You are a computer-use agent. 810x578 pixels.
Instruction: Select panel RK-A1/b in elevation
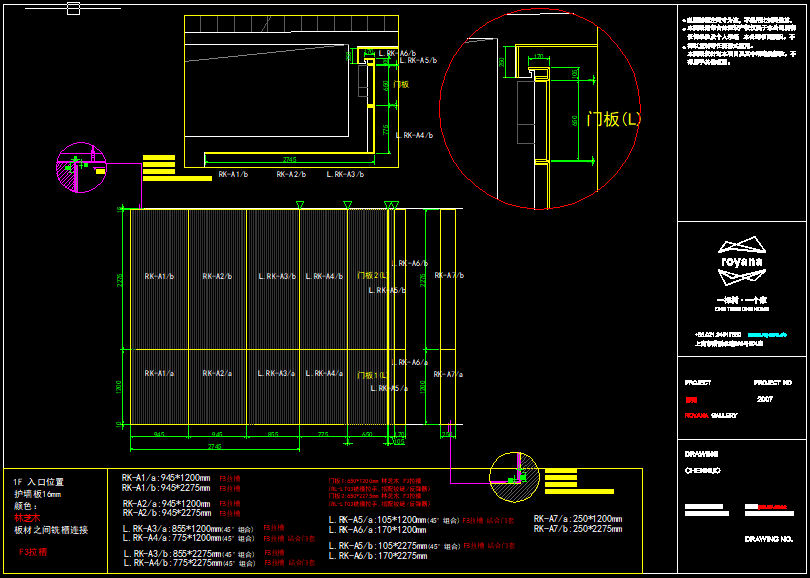(x=159, y=276)
